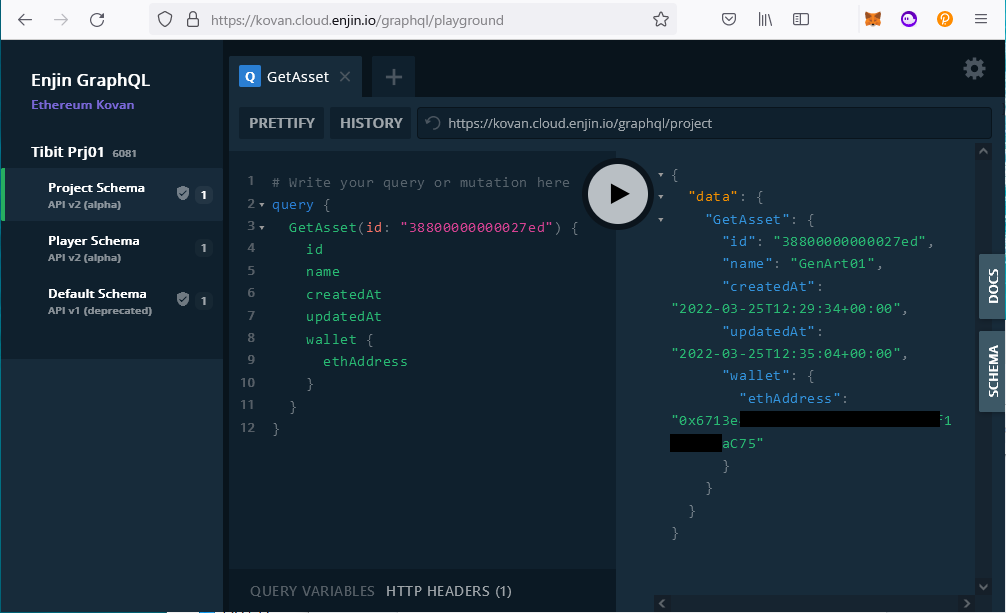Close the GetAsset tab
Image resolution: width=1006 pixels, height=613 pixels.
point(345,77)
